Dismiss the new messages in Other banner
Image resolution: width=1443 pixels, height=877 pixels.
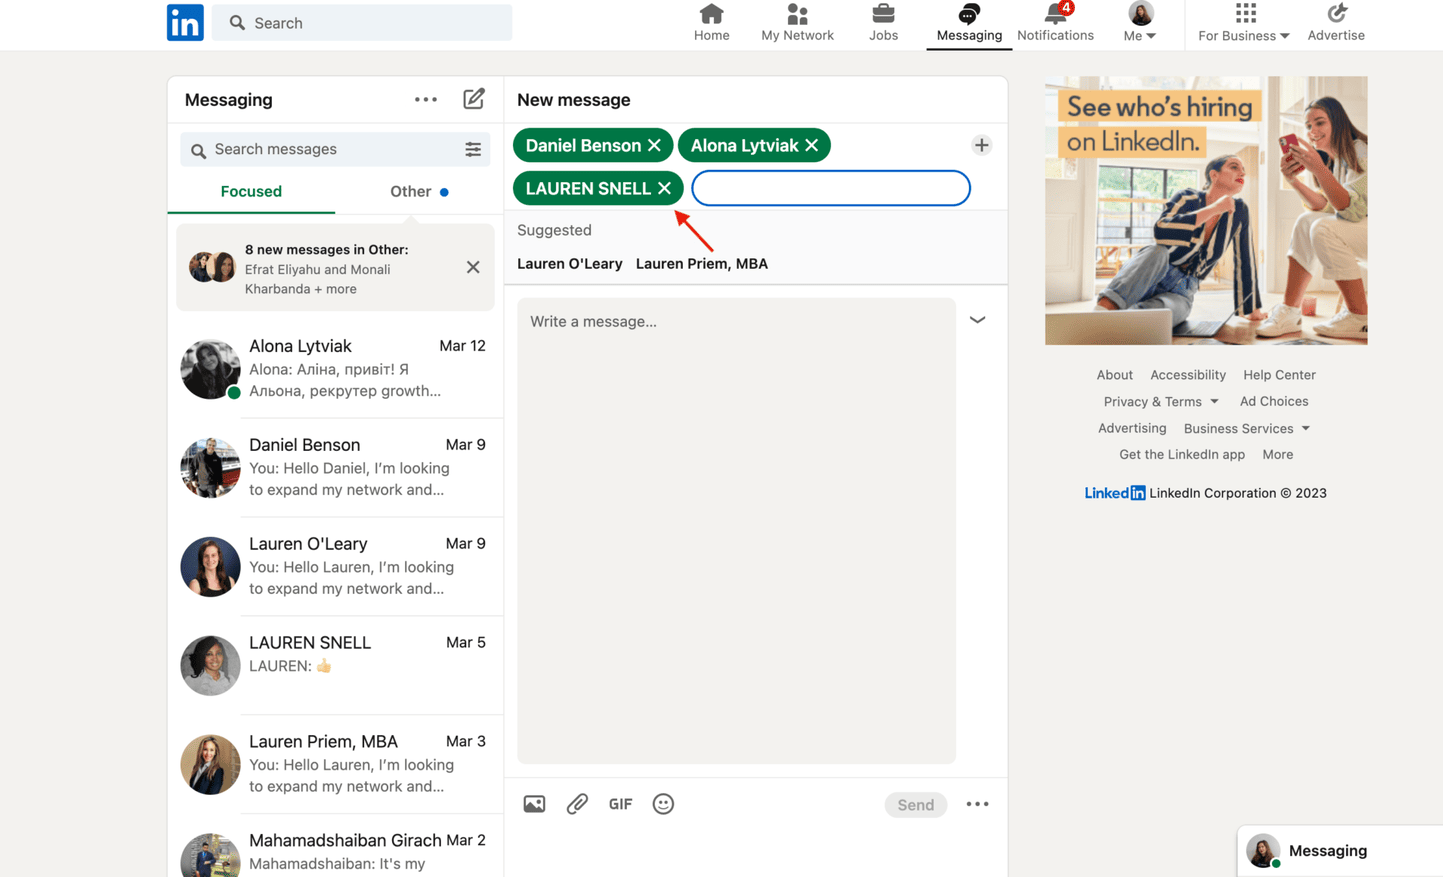[x=473, y=268]
